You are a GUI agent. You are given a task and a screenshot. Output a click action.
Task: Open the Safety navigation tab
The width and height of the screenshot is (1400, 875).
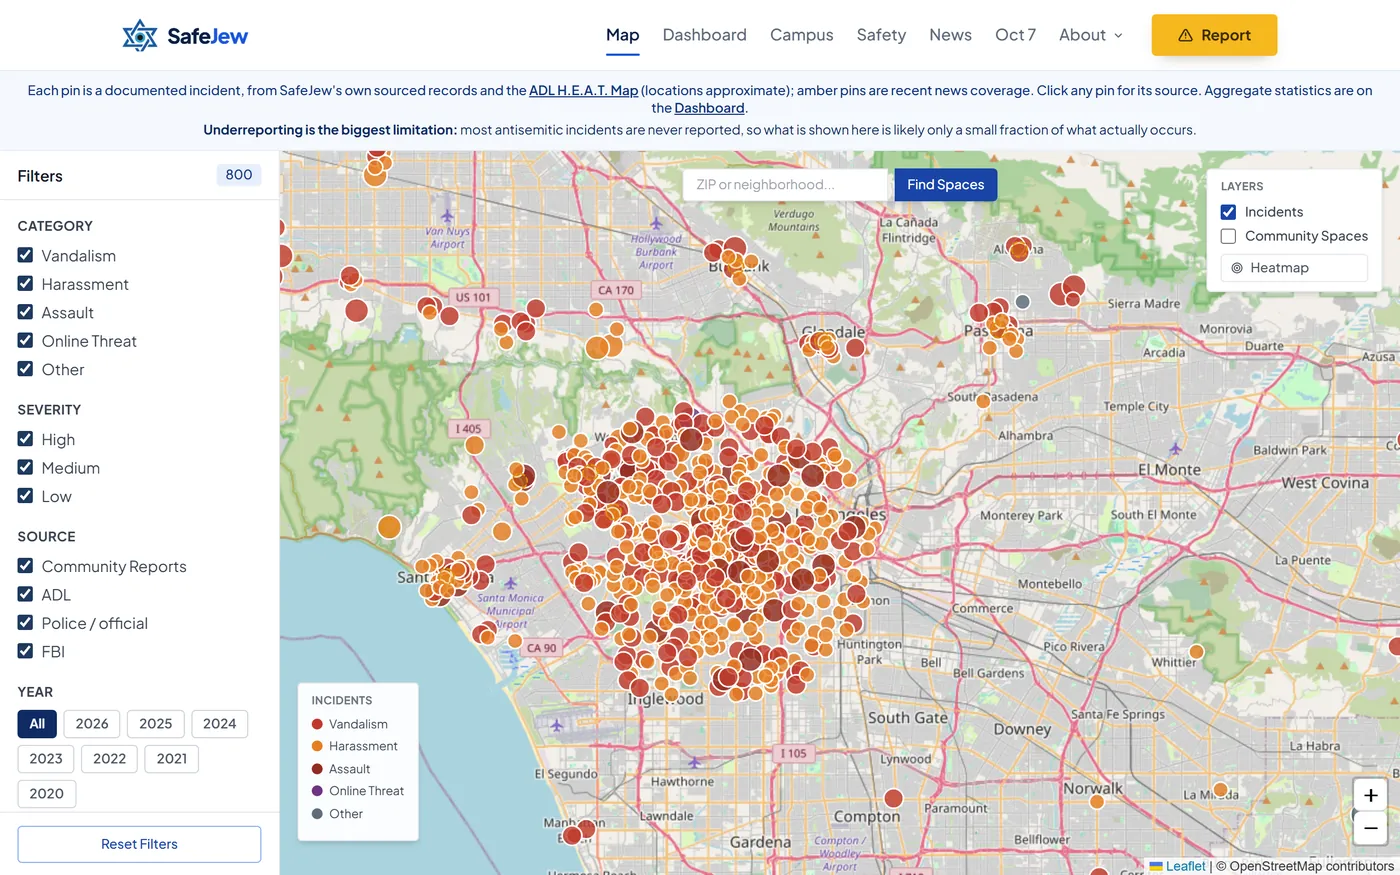click(881, 35)
